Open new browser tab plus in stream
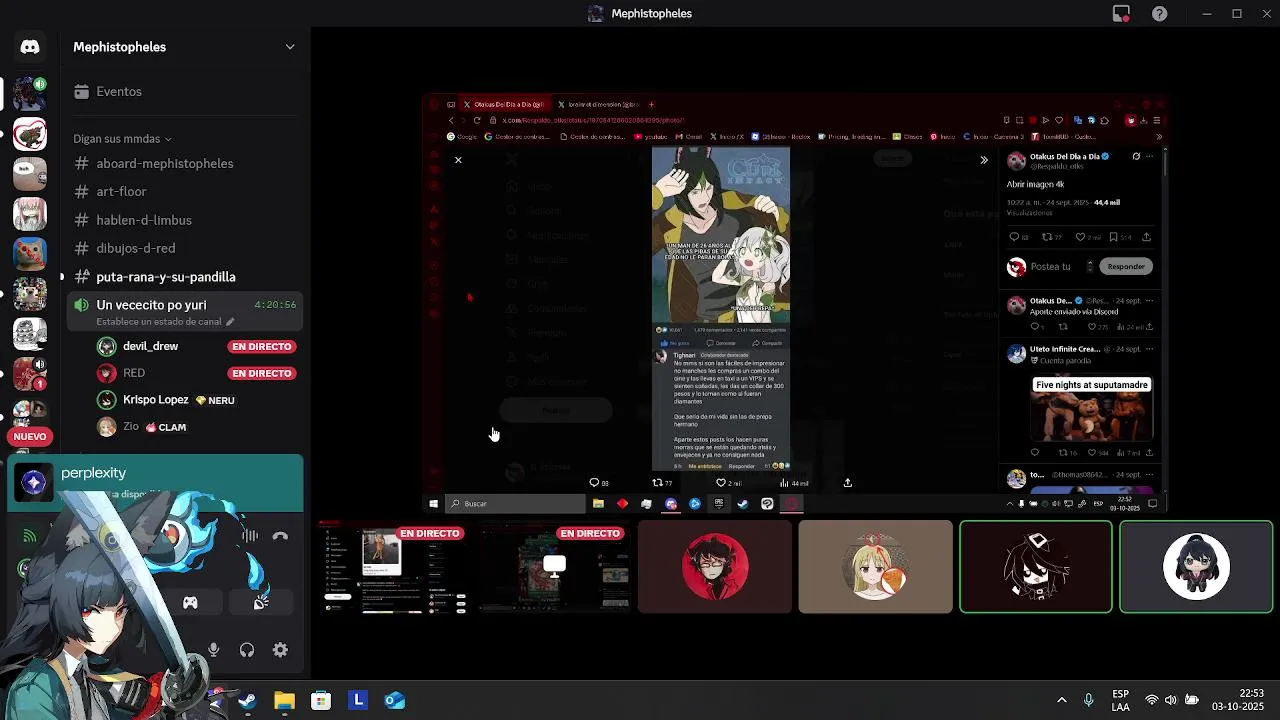 click(x=652, y=104)
